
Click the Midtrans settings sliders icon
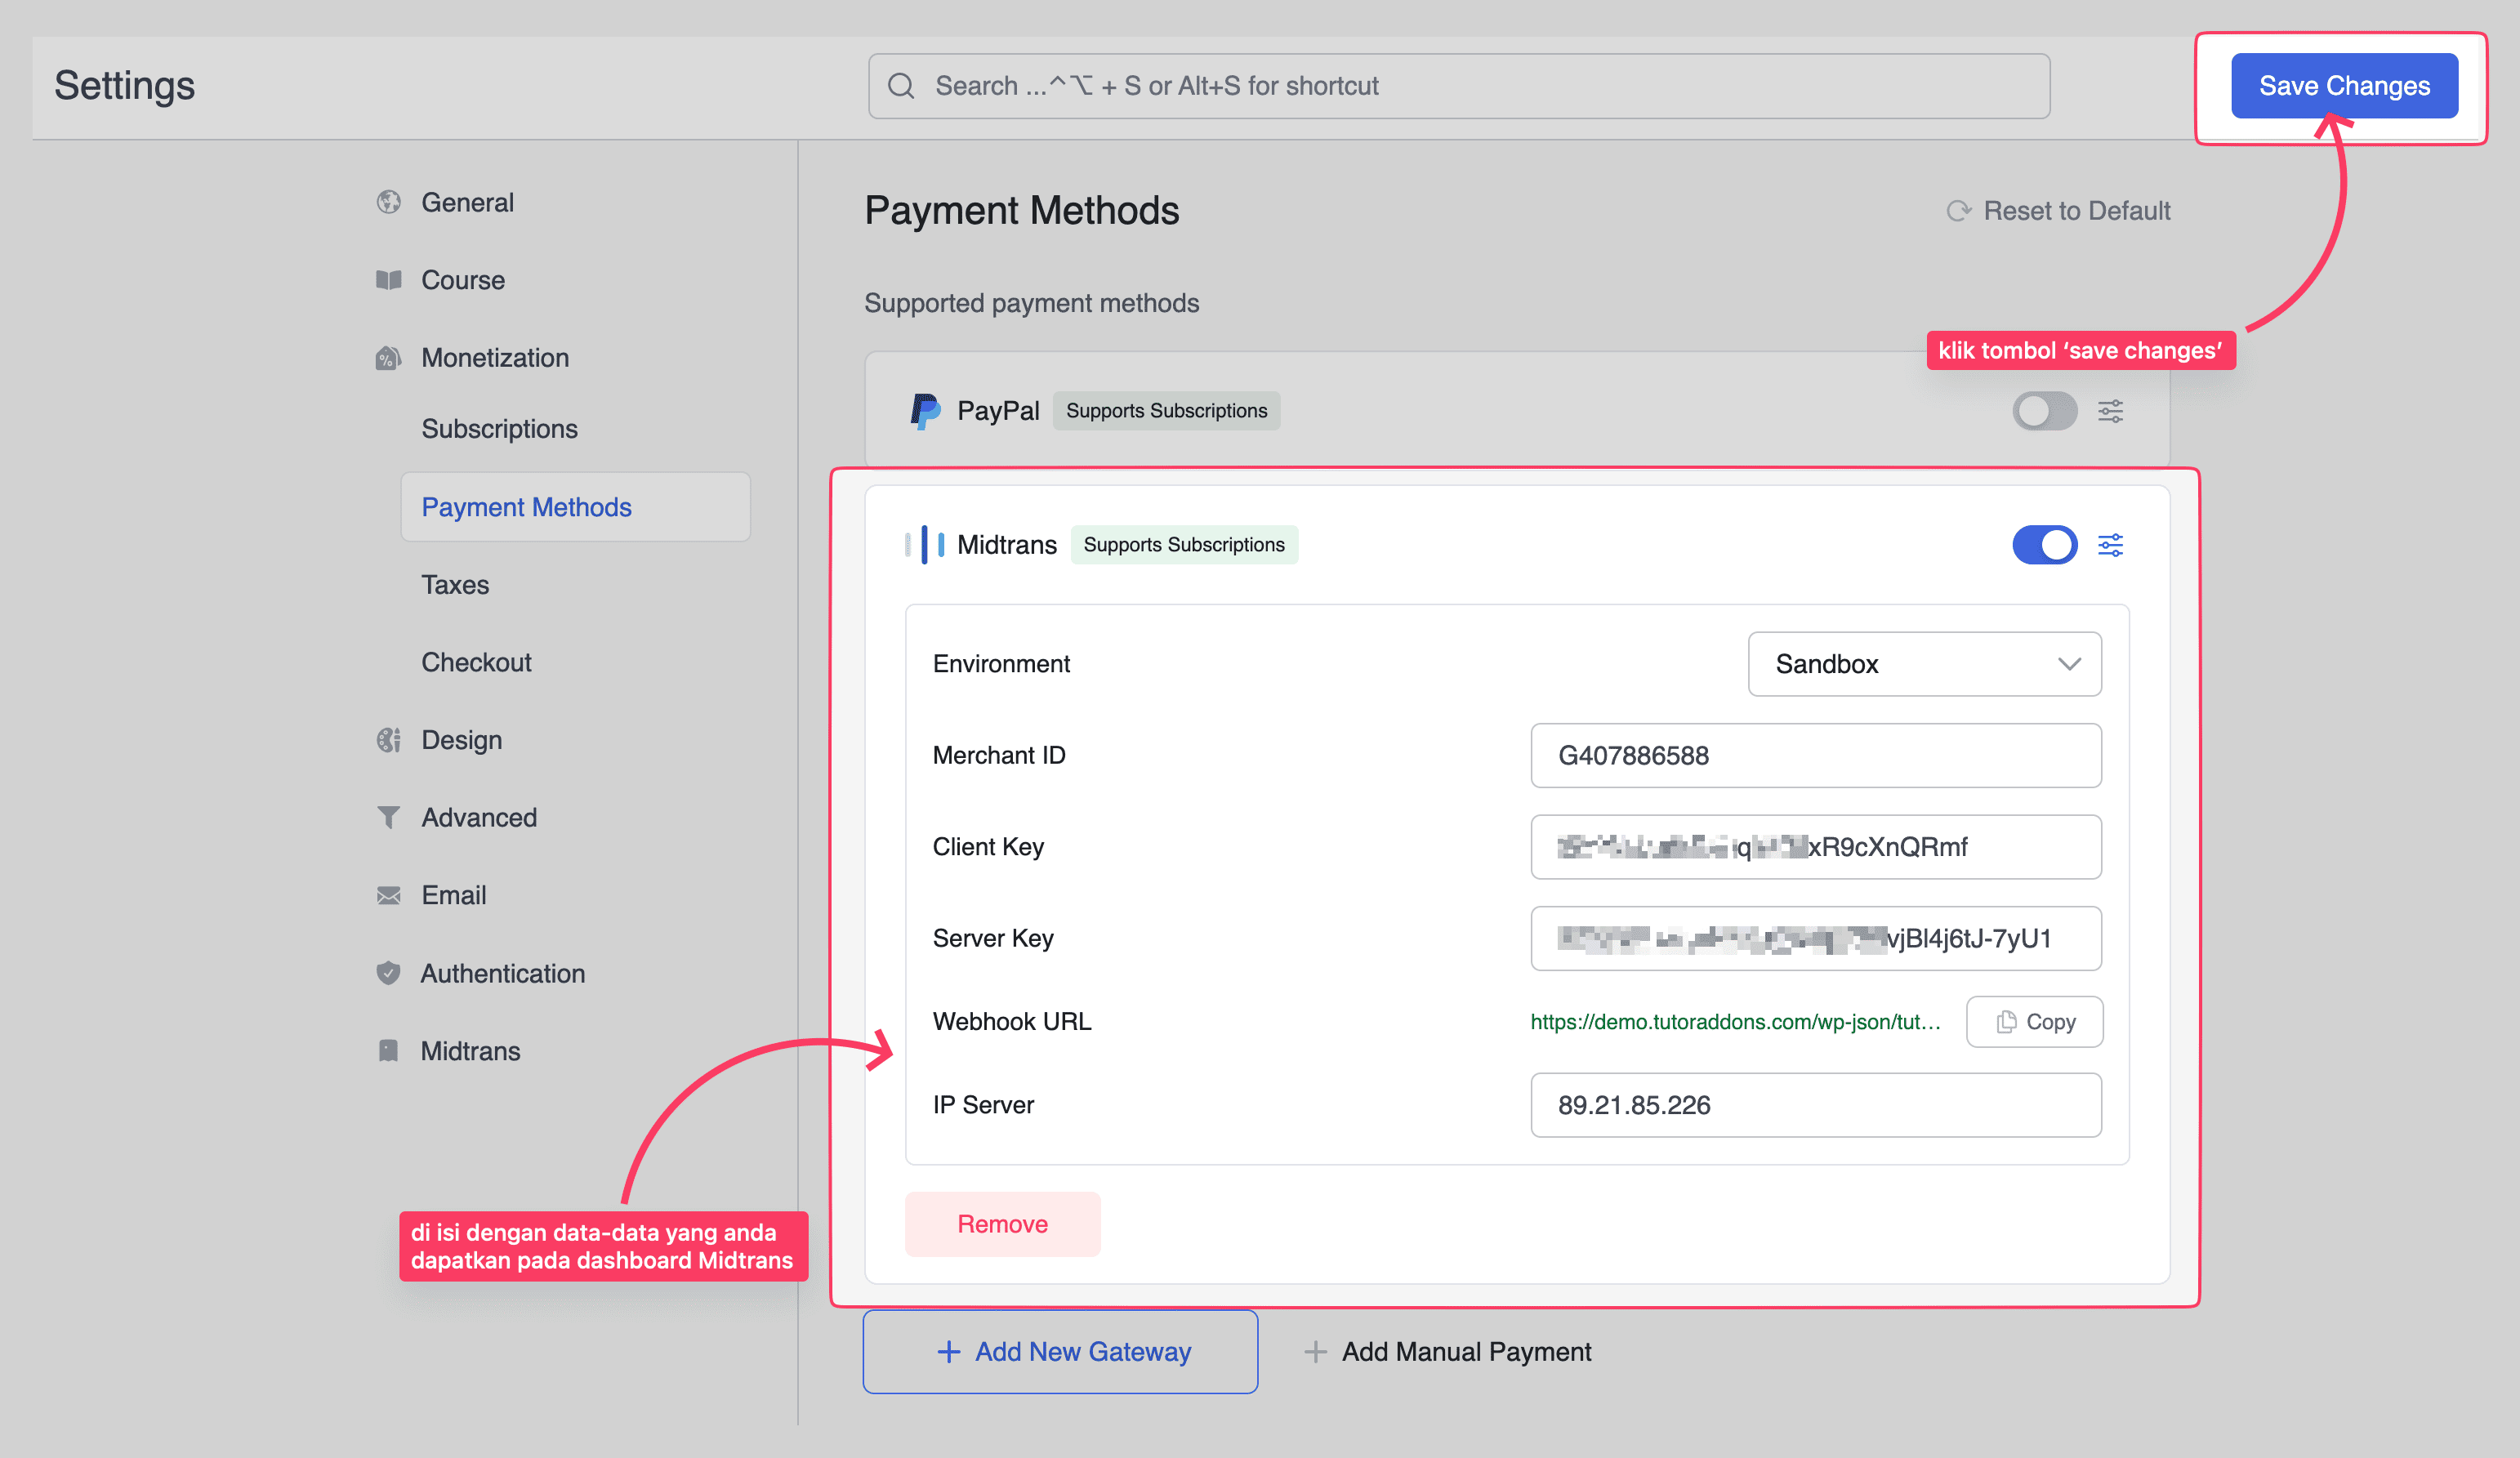click(2110, 545)
